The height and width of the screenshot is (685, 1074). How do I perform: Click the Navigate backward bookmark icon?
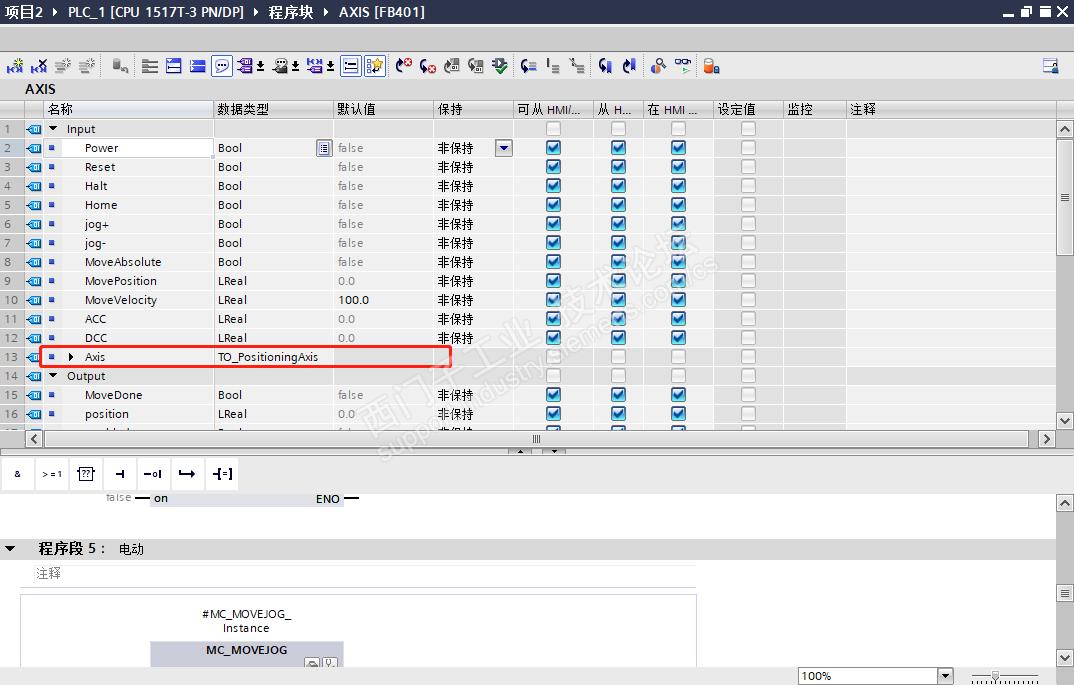point(629,66)
